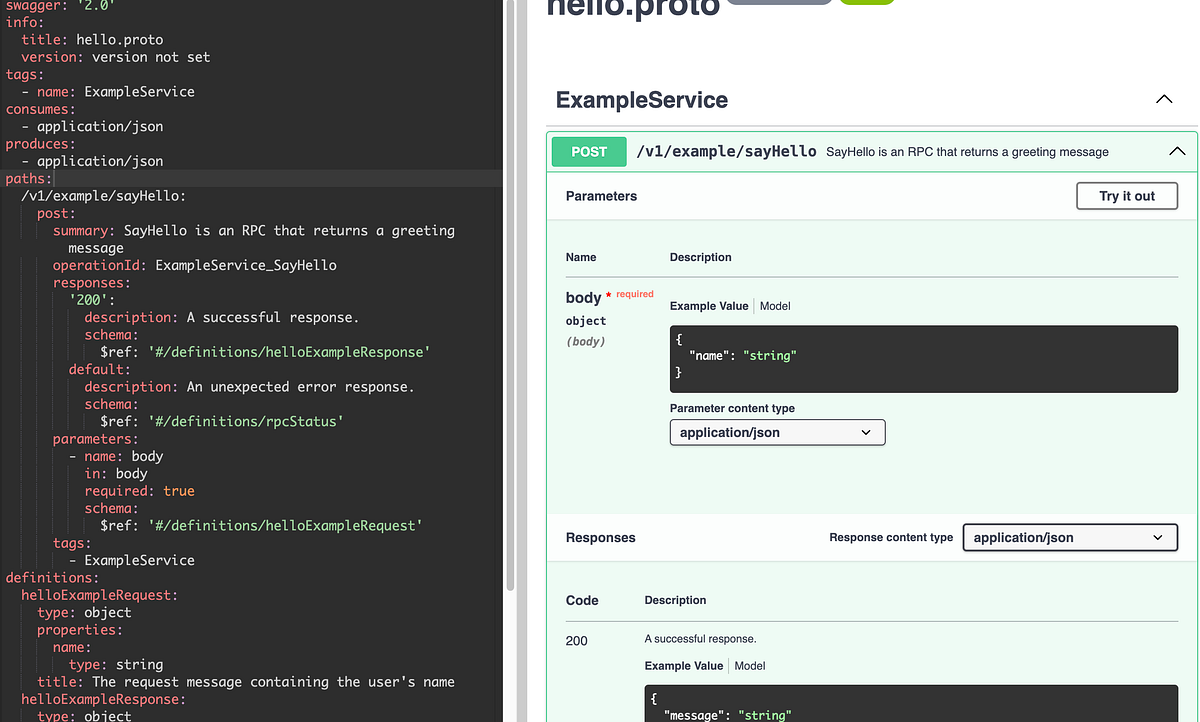Open the Response content type dropdown

coord(1070,537)
